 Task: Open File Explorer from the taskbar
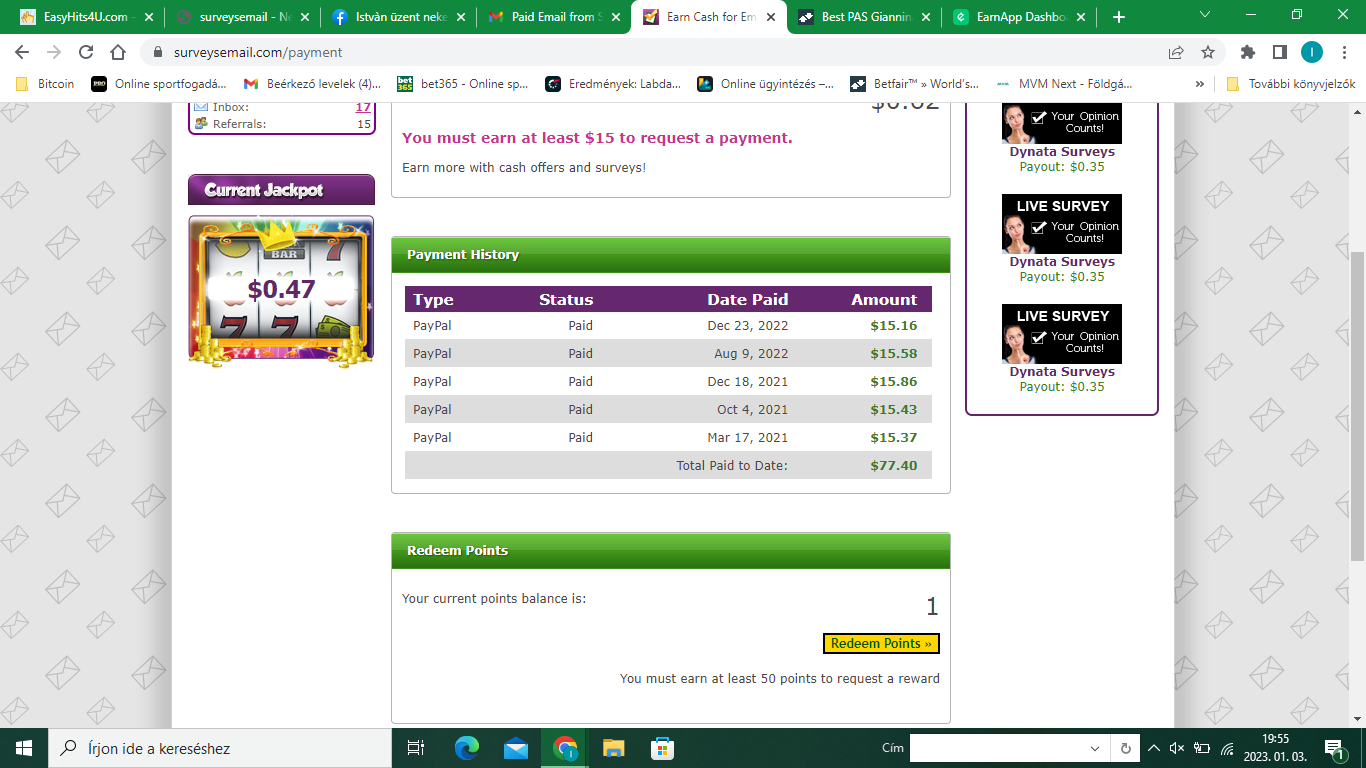pos(613,748)
